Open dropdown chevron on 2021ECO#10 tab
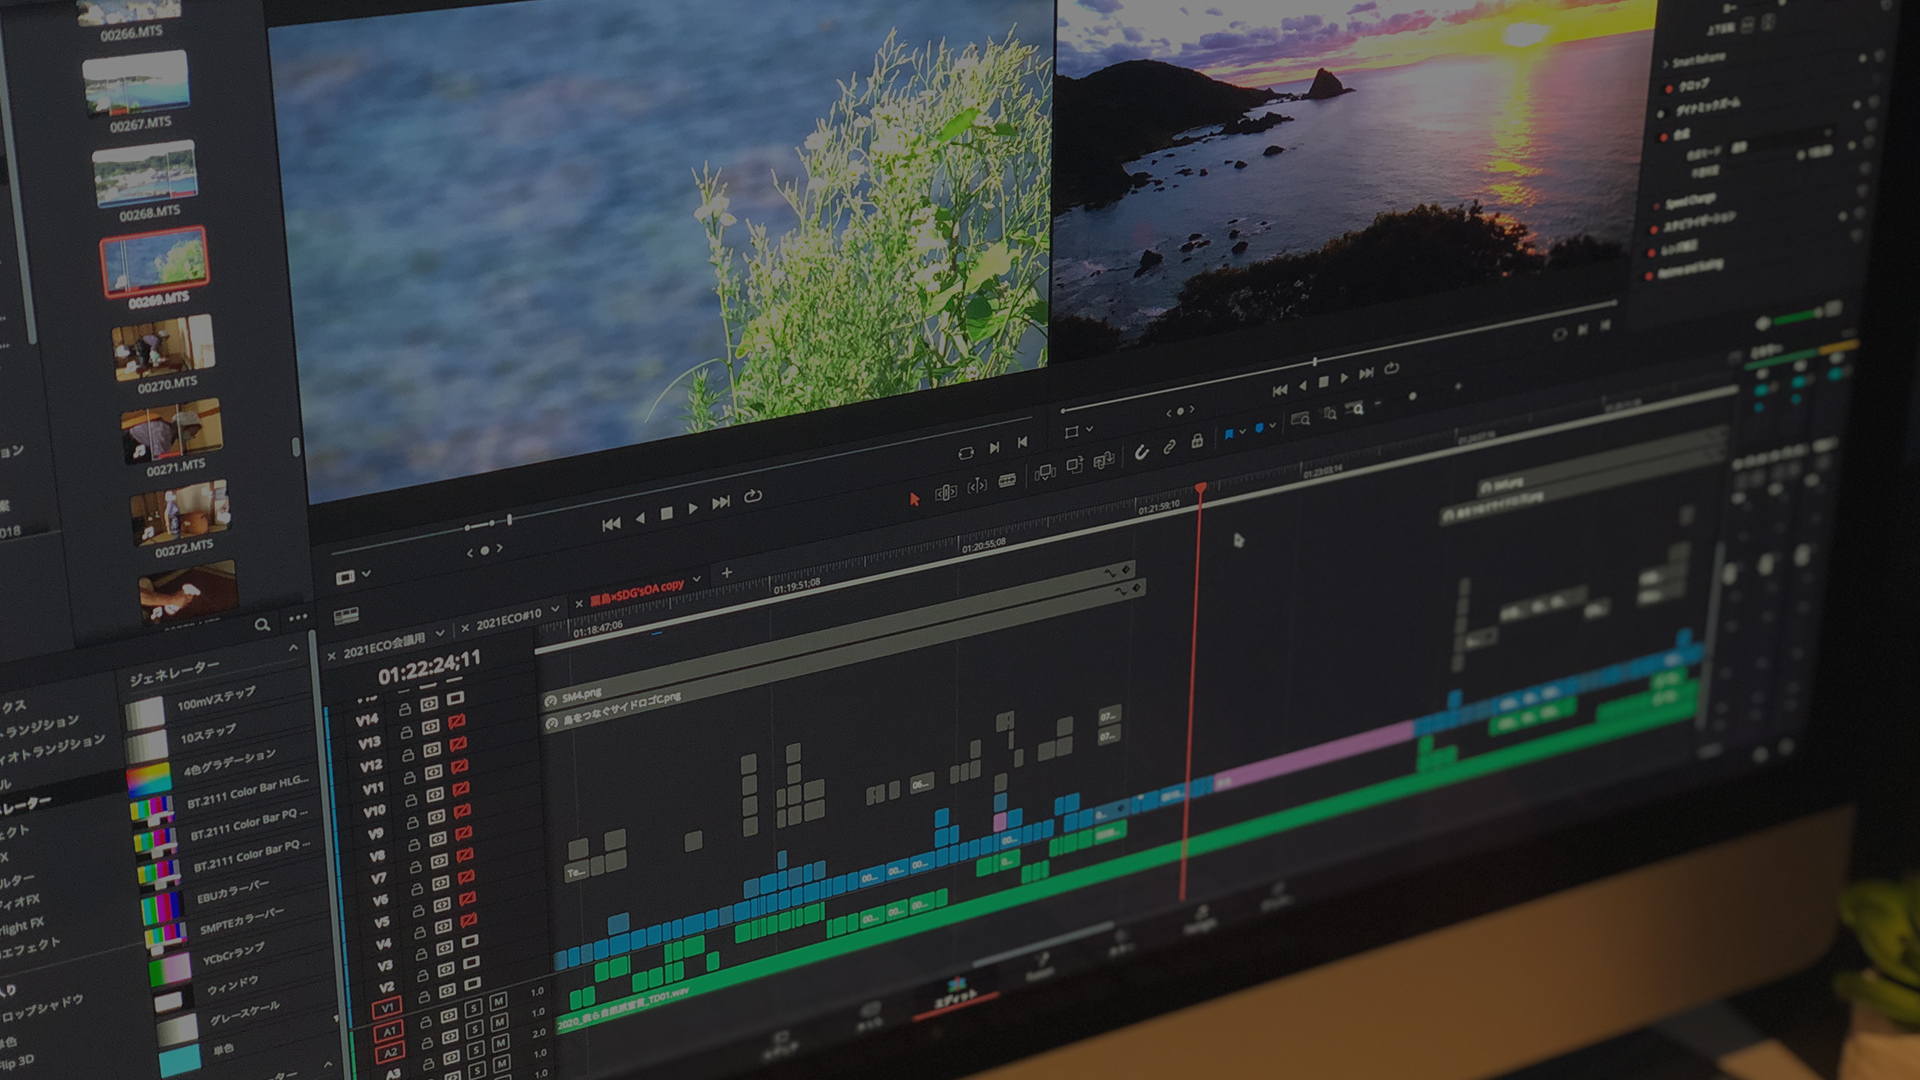This screenshot has width=1920, height=1080. click(554, 609)
